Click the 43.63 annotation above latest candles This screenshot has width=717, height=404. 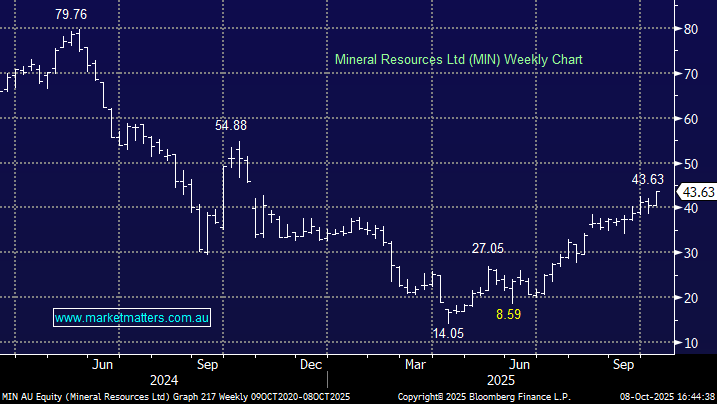pyautogui.click(x=647, y=179)
